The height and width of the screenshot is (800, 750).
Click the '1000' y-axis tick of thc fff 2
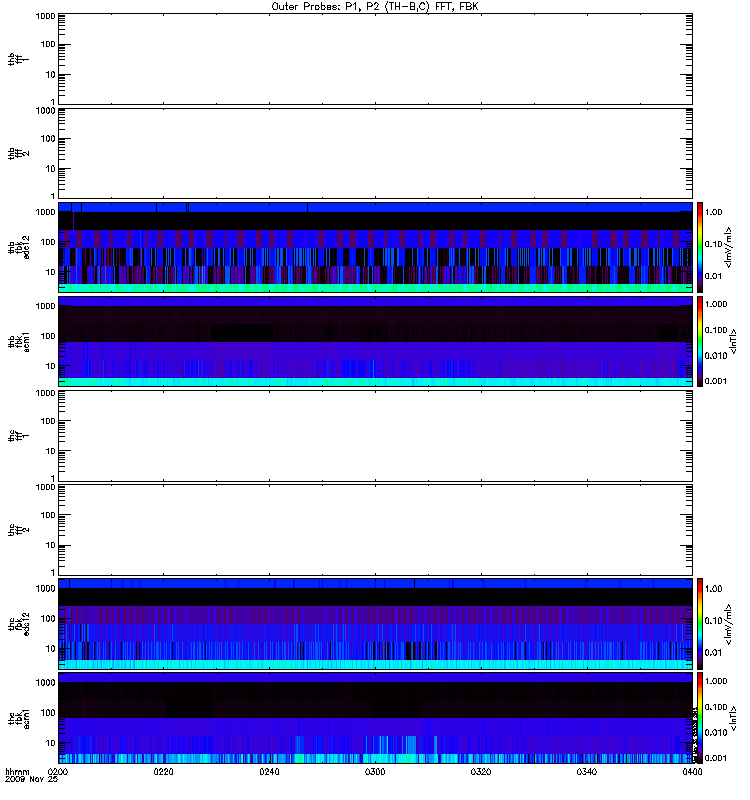pos(45,487)
